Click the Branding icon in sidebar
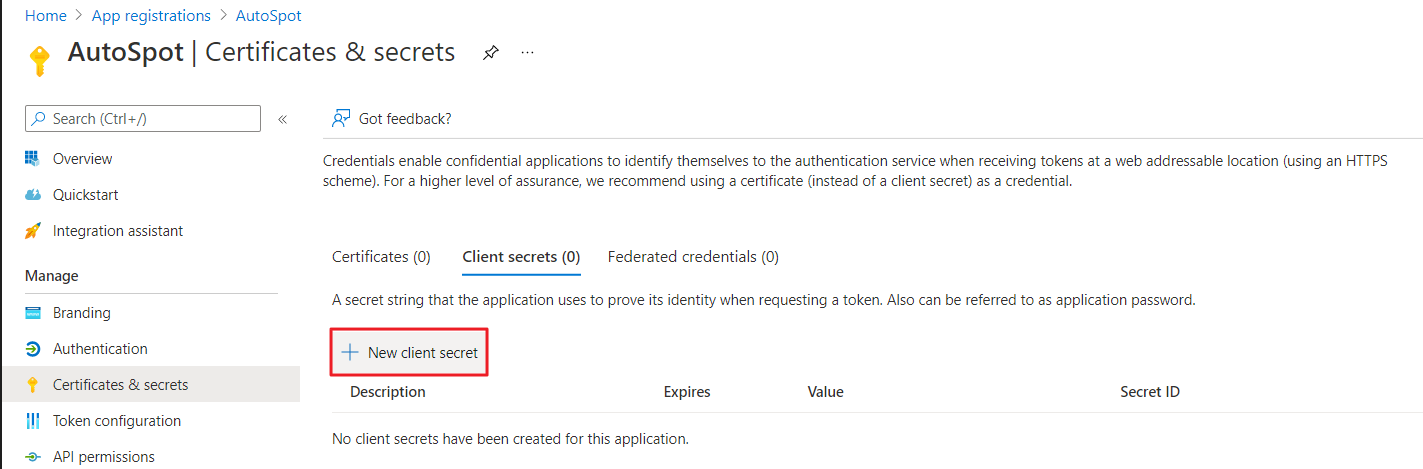 33,313
